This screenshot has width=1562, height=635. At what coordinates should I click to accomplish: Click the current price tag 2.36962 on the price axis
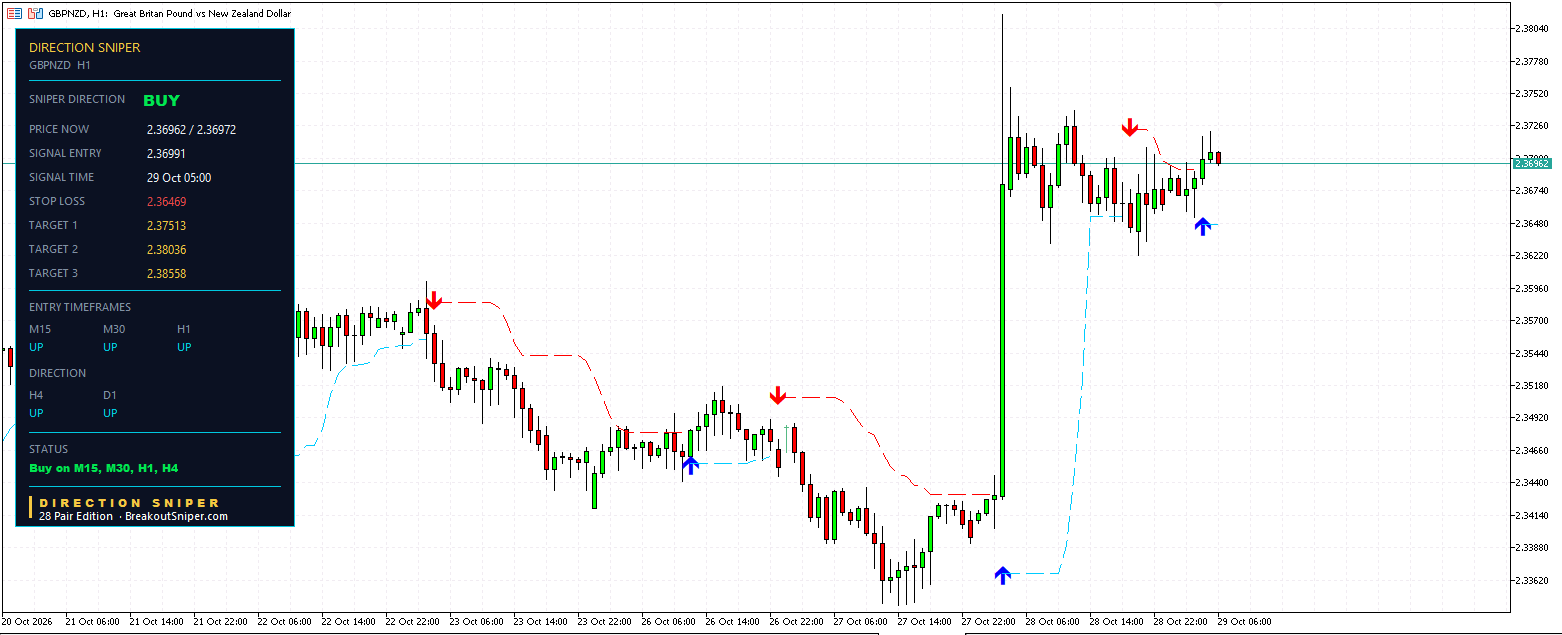tap(1531, 162)
